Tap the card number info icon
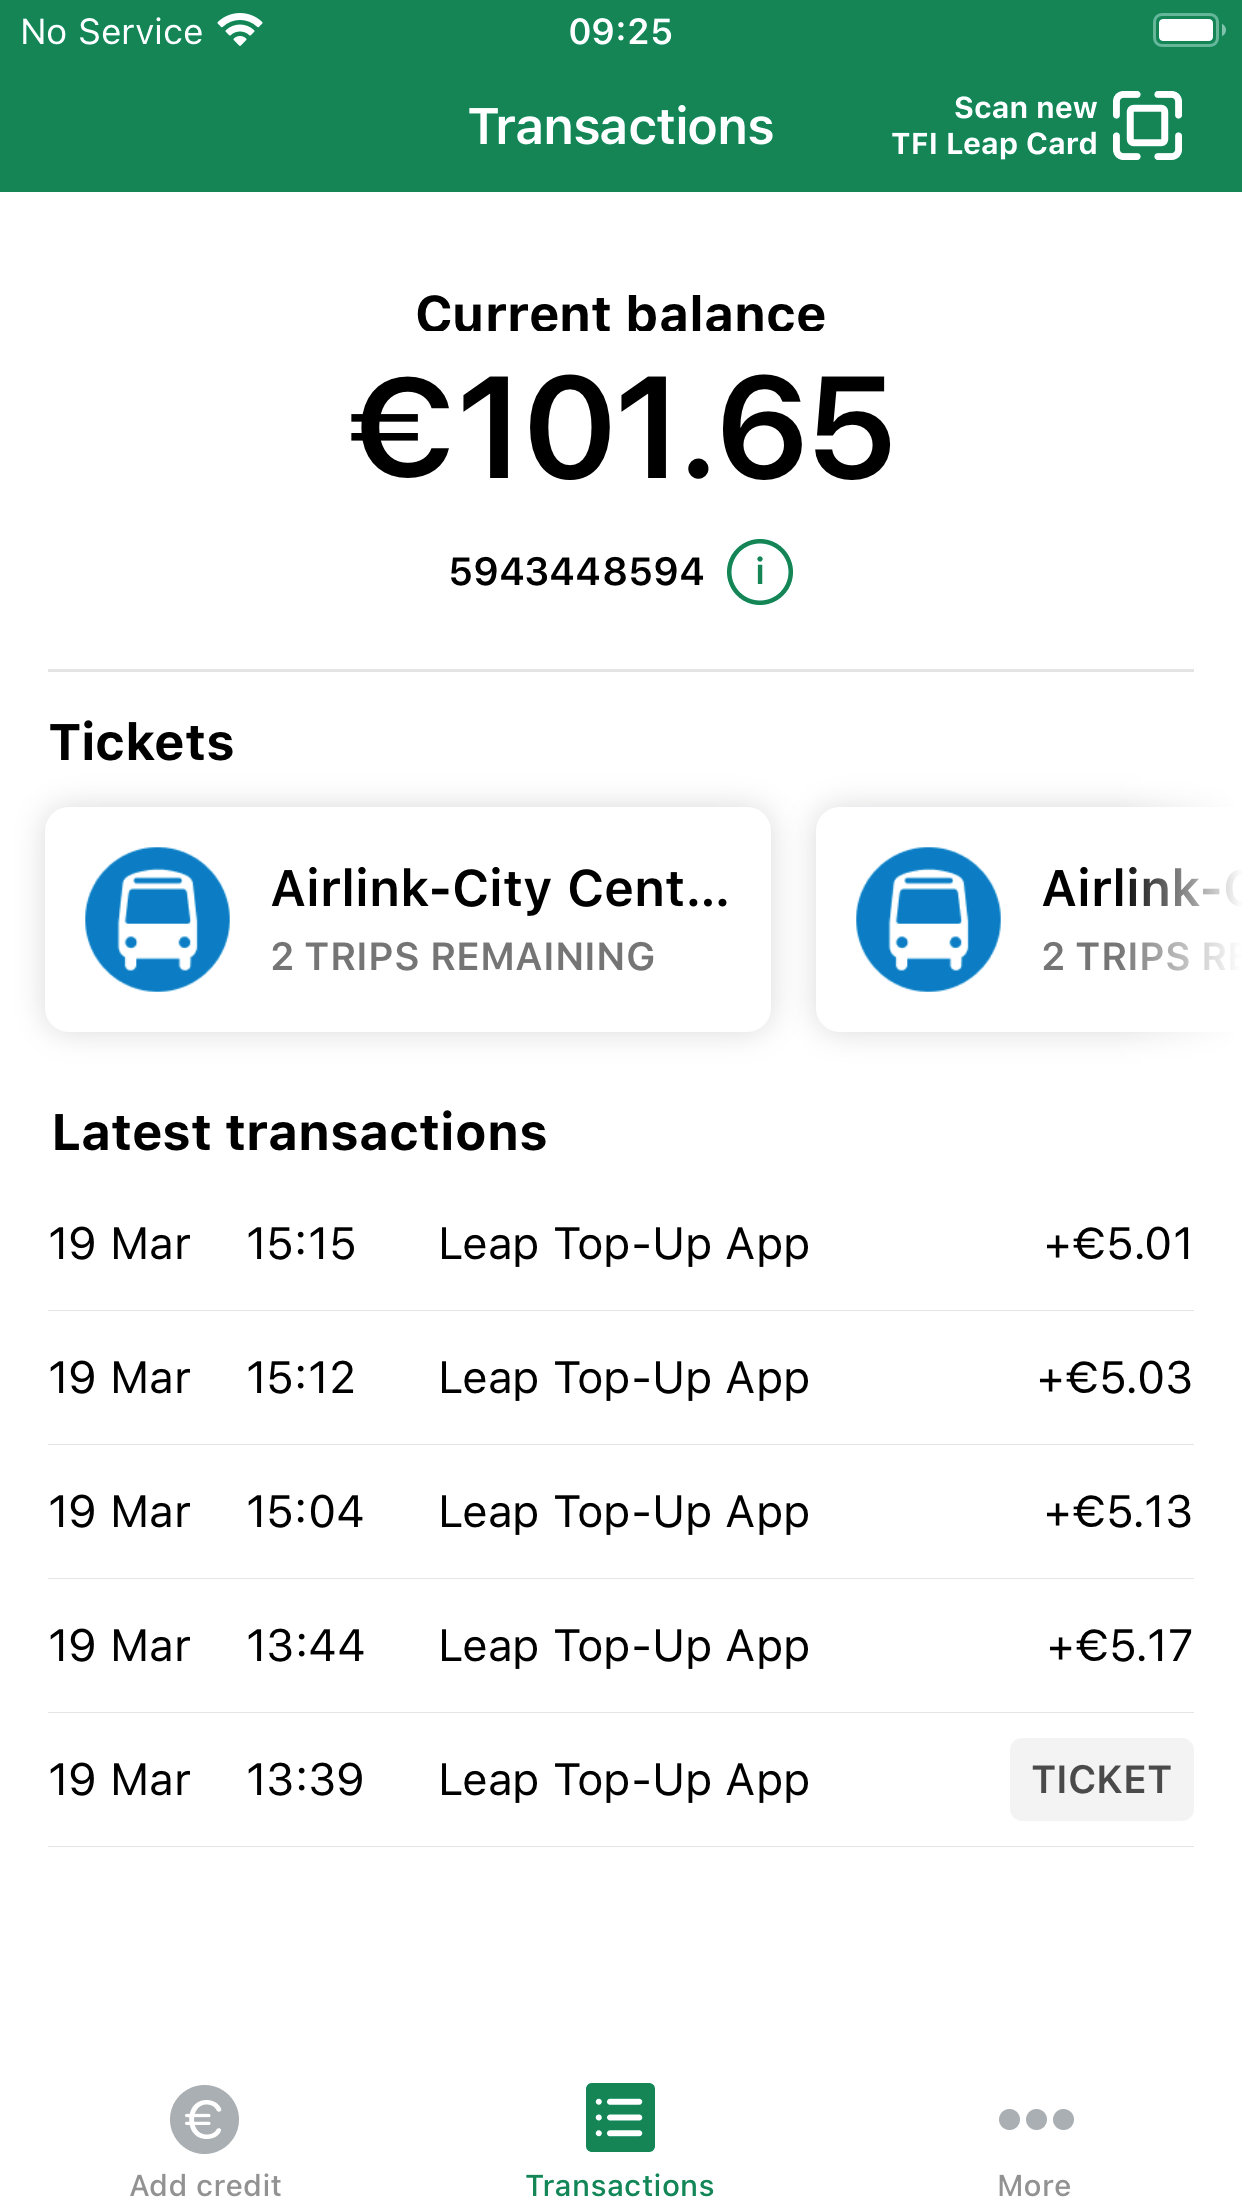This screenshot has height=2208, width=1242. point(759,572)
